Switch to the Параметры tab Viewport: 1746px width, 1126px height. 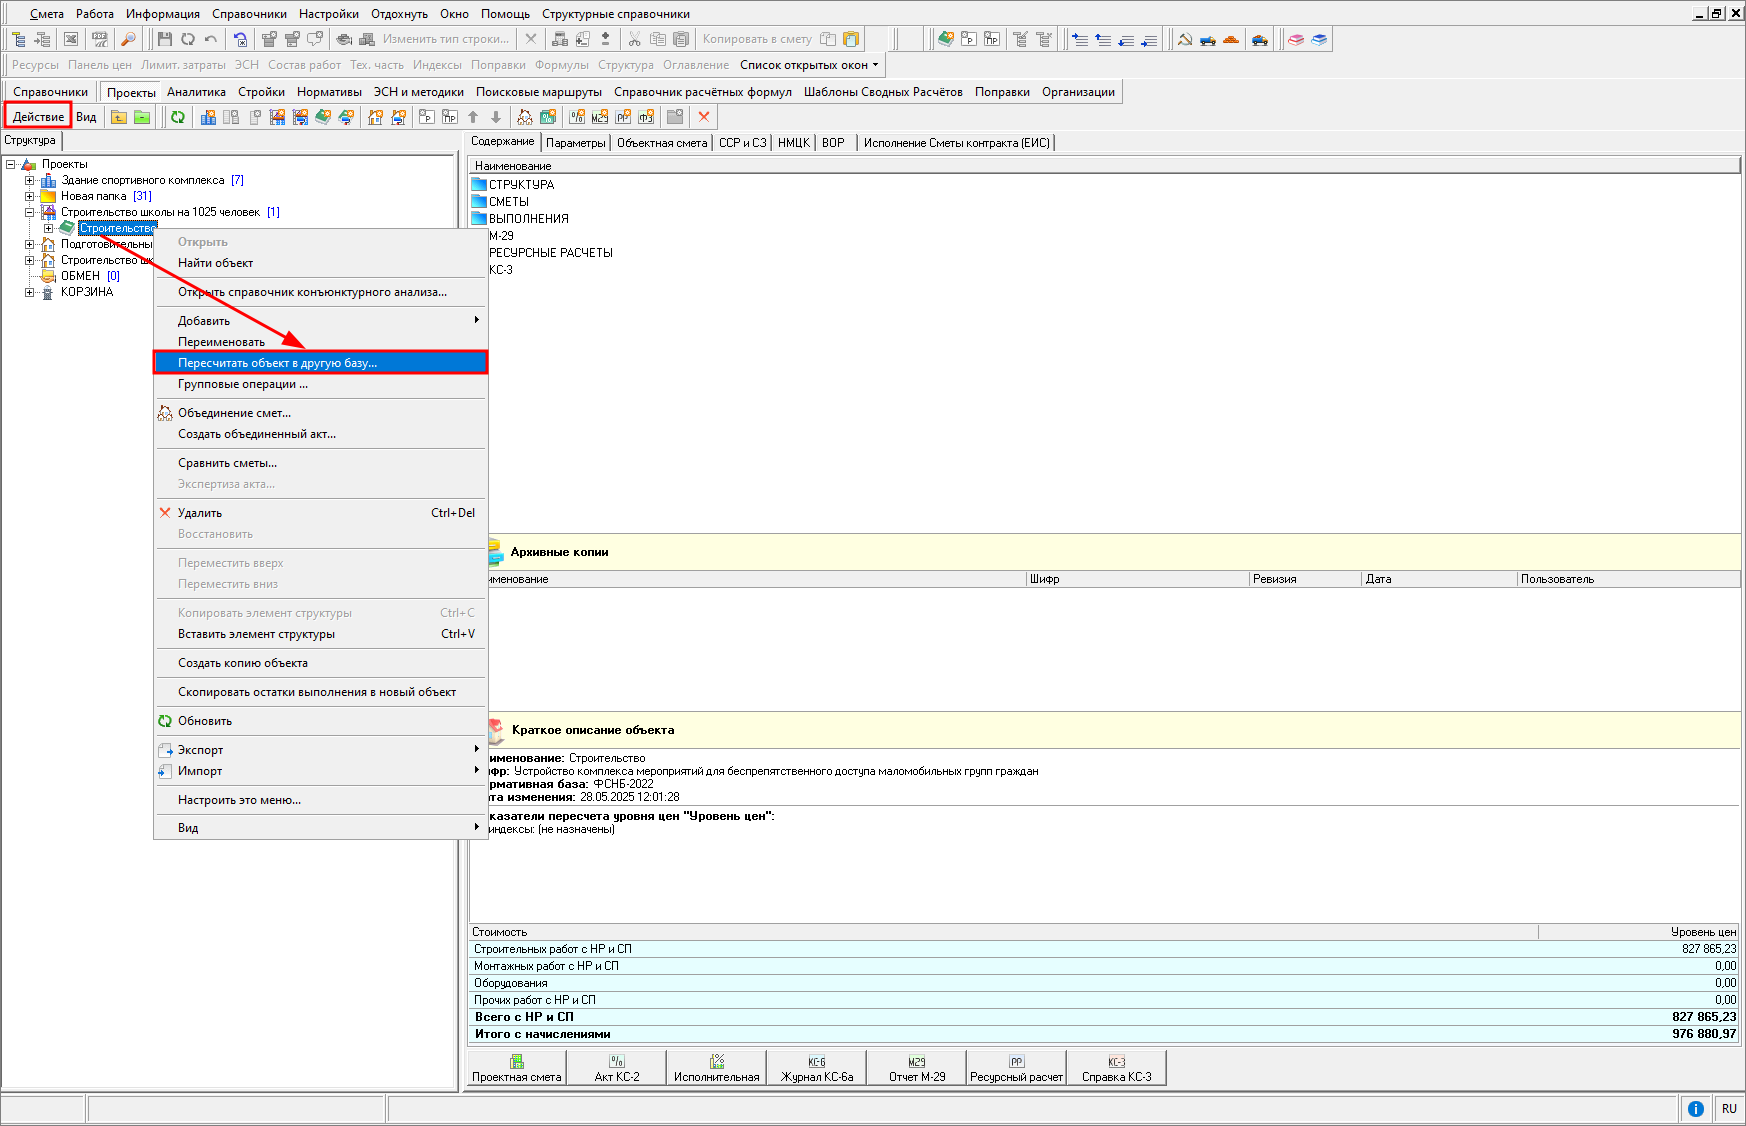576,143
